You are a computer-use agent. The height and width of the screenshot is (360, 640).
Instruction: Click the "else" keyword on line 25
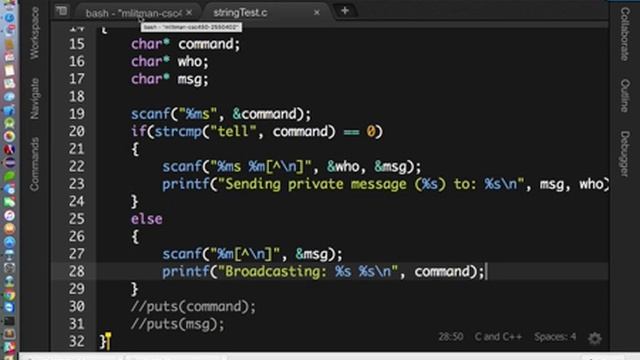(147, 219)
